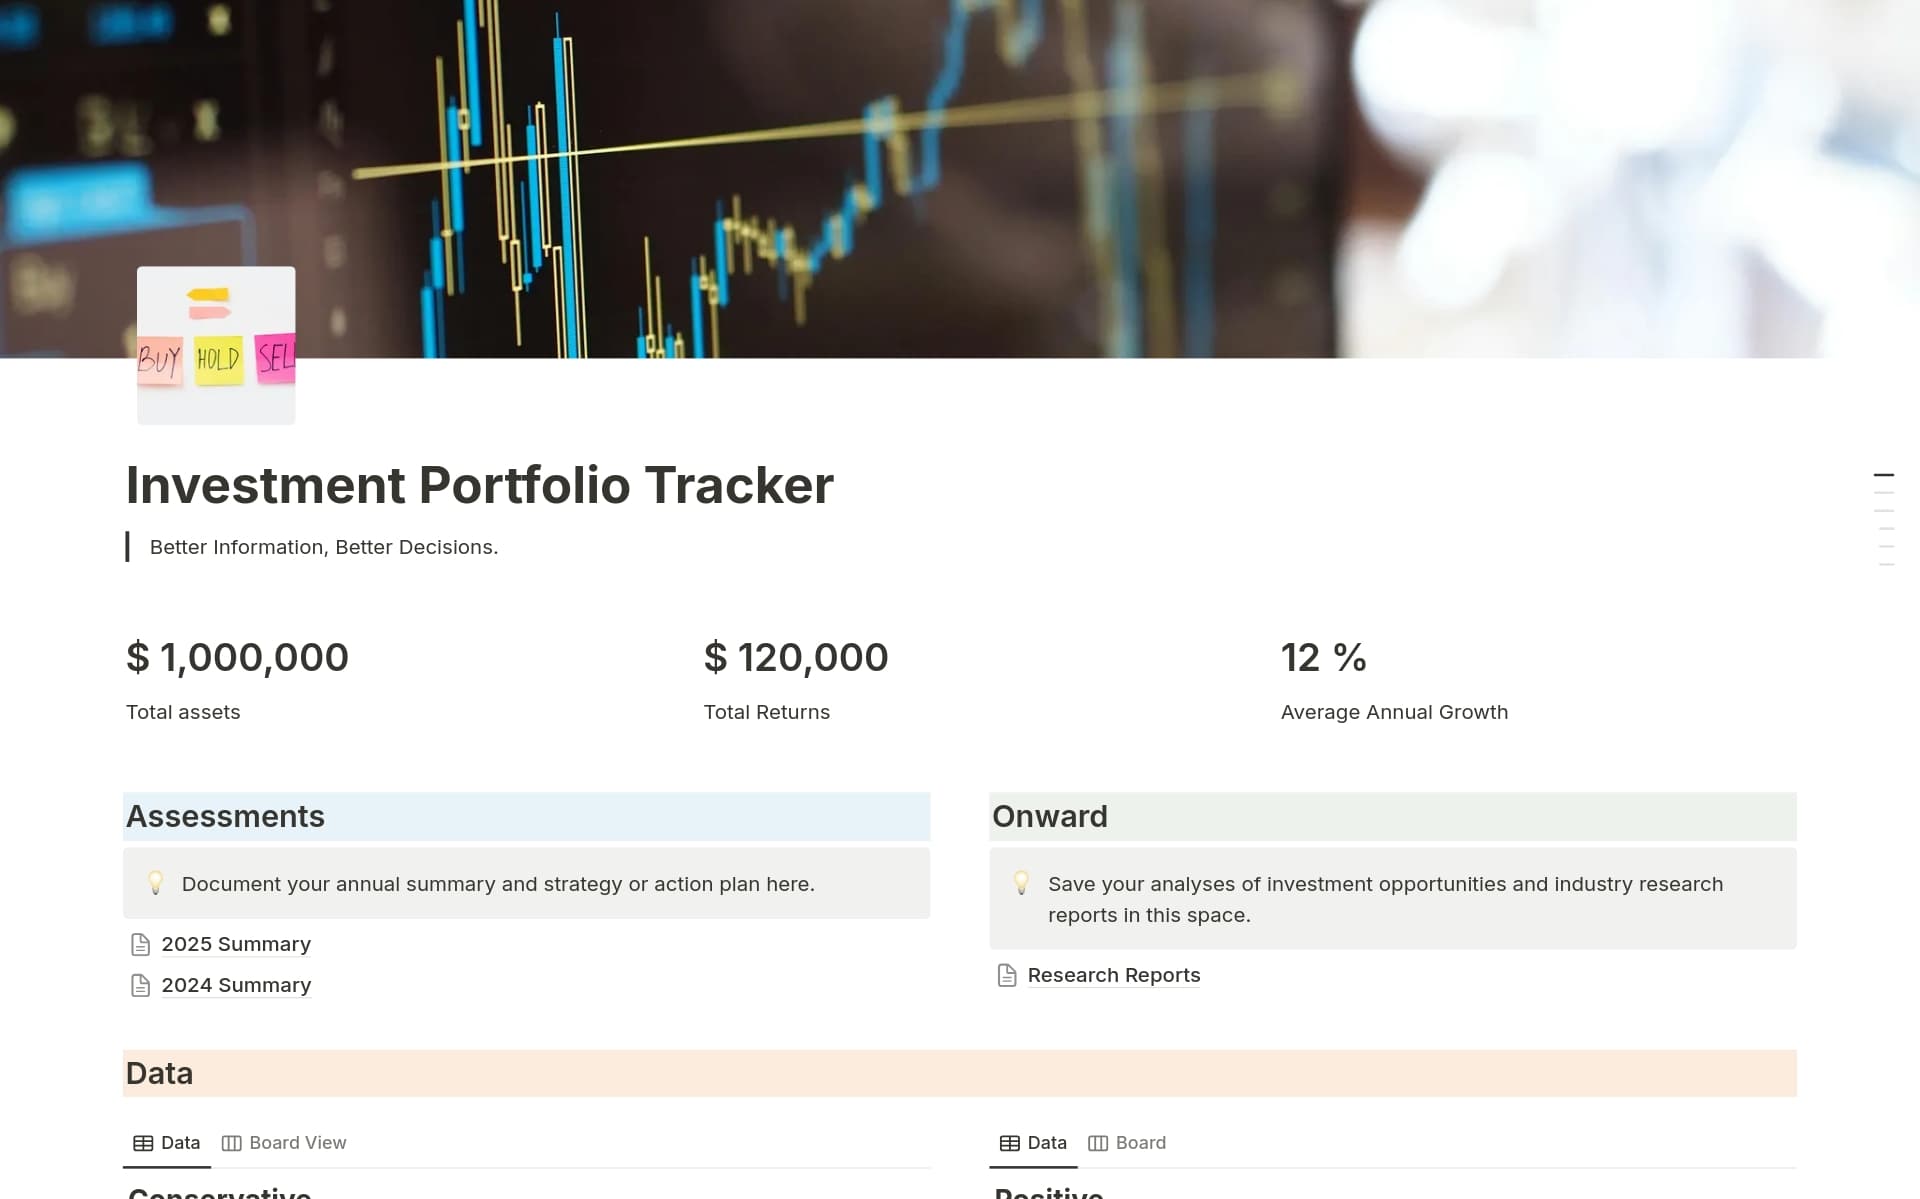Viewport: 1920px width, 1199px height.
Task: Click the lightbulb icon in the Onward callout
Action: [x=1022, y=884]
